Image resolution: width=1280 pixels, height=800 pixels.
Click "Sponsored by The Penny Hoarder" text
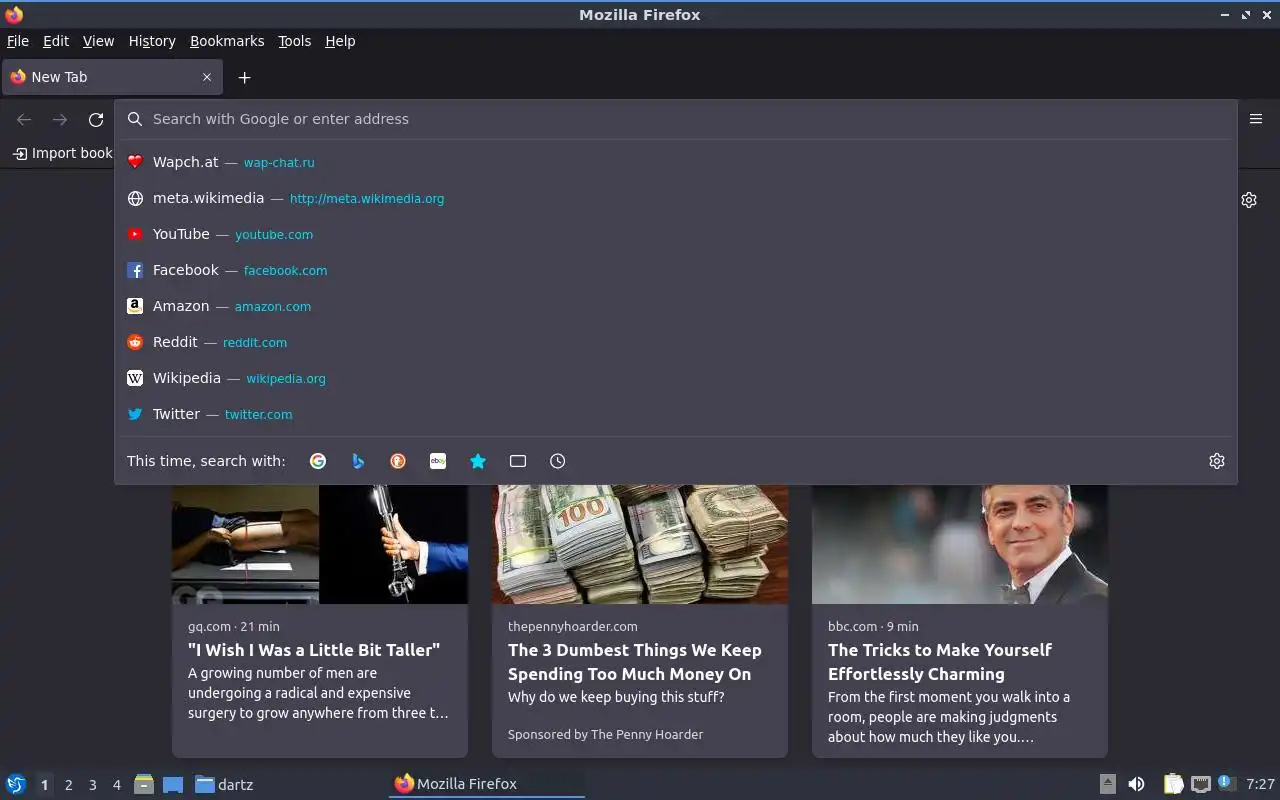[x=605, y=734]
